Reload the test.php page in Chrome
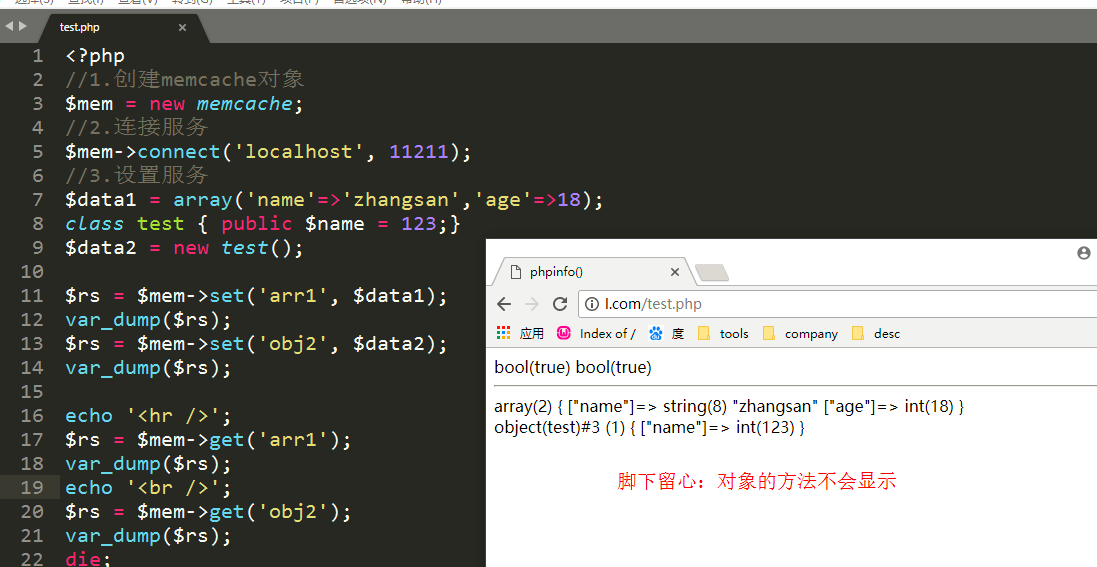Image resolution: width=1097 pixels, height=567 pixels. pyautogui.click(x=560, y=304)
